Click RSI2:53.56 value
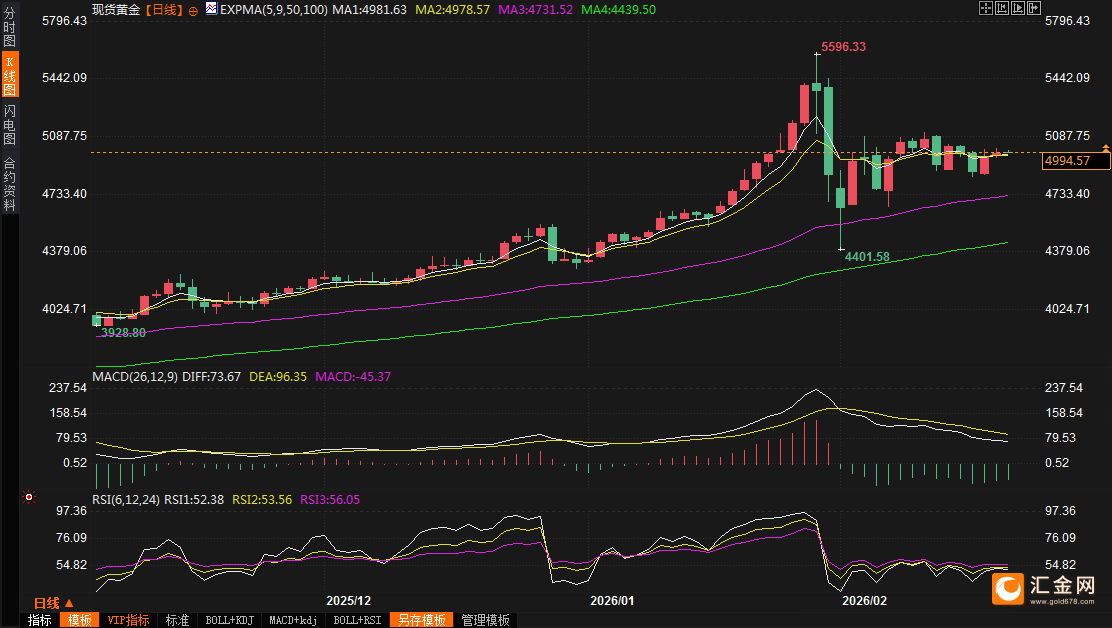Viewport: 1112px width, 628px height. point(262,500)
